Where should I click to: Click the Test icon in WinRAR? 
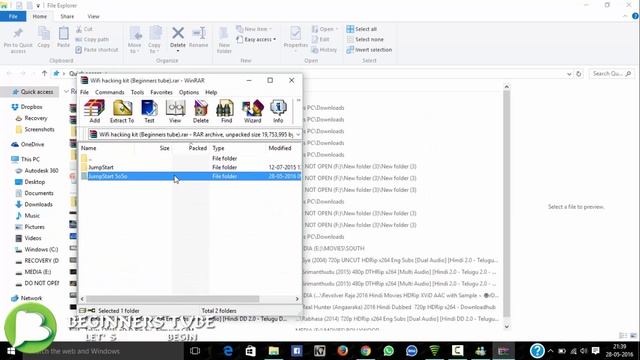tap(149, 111)
